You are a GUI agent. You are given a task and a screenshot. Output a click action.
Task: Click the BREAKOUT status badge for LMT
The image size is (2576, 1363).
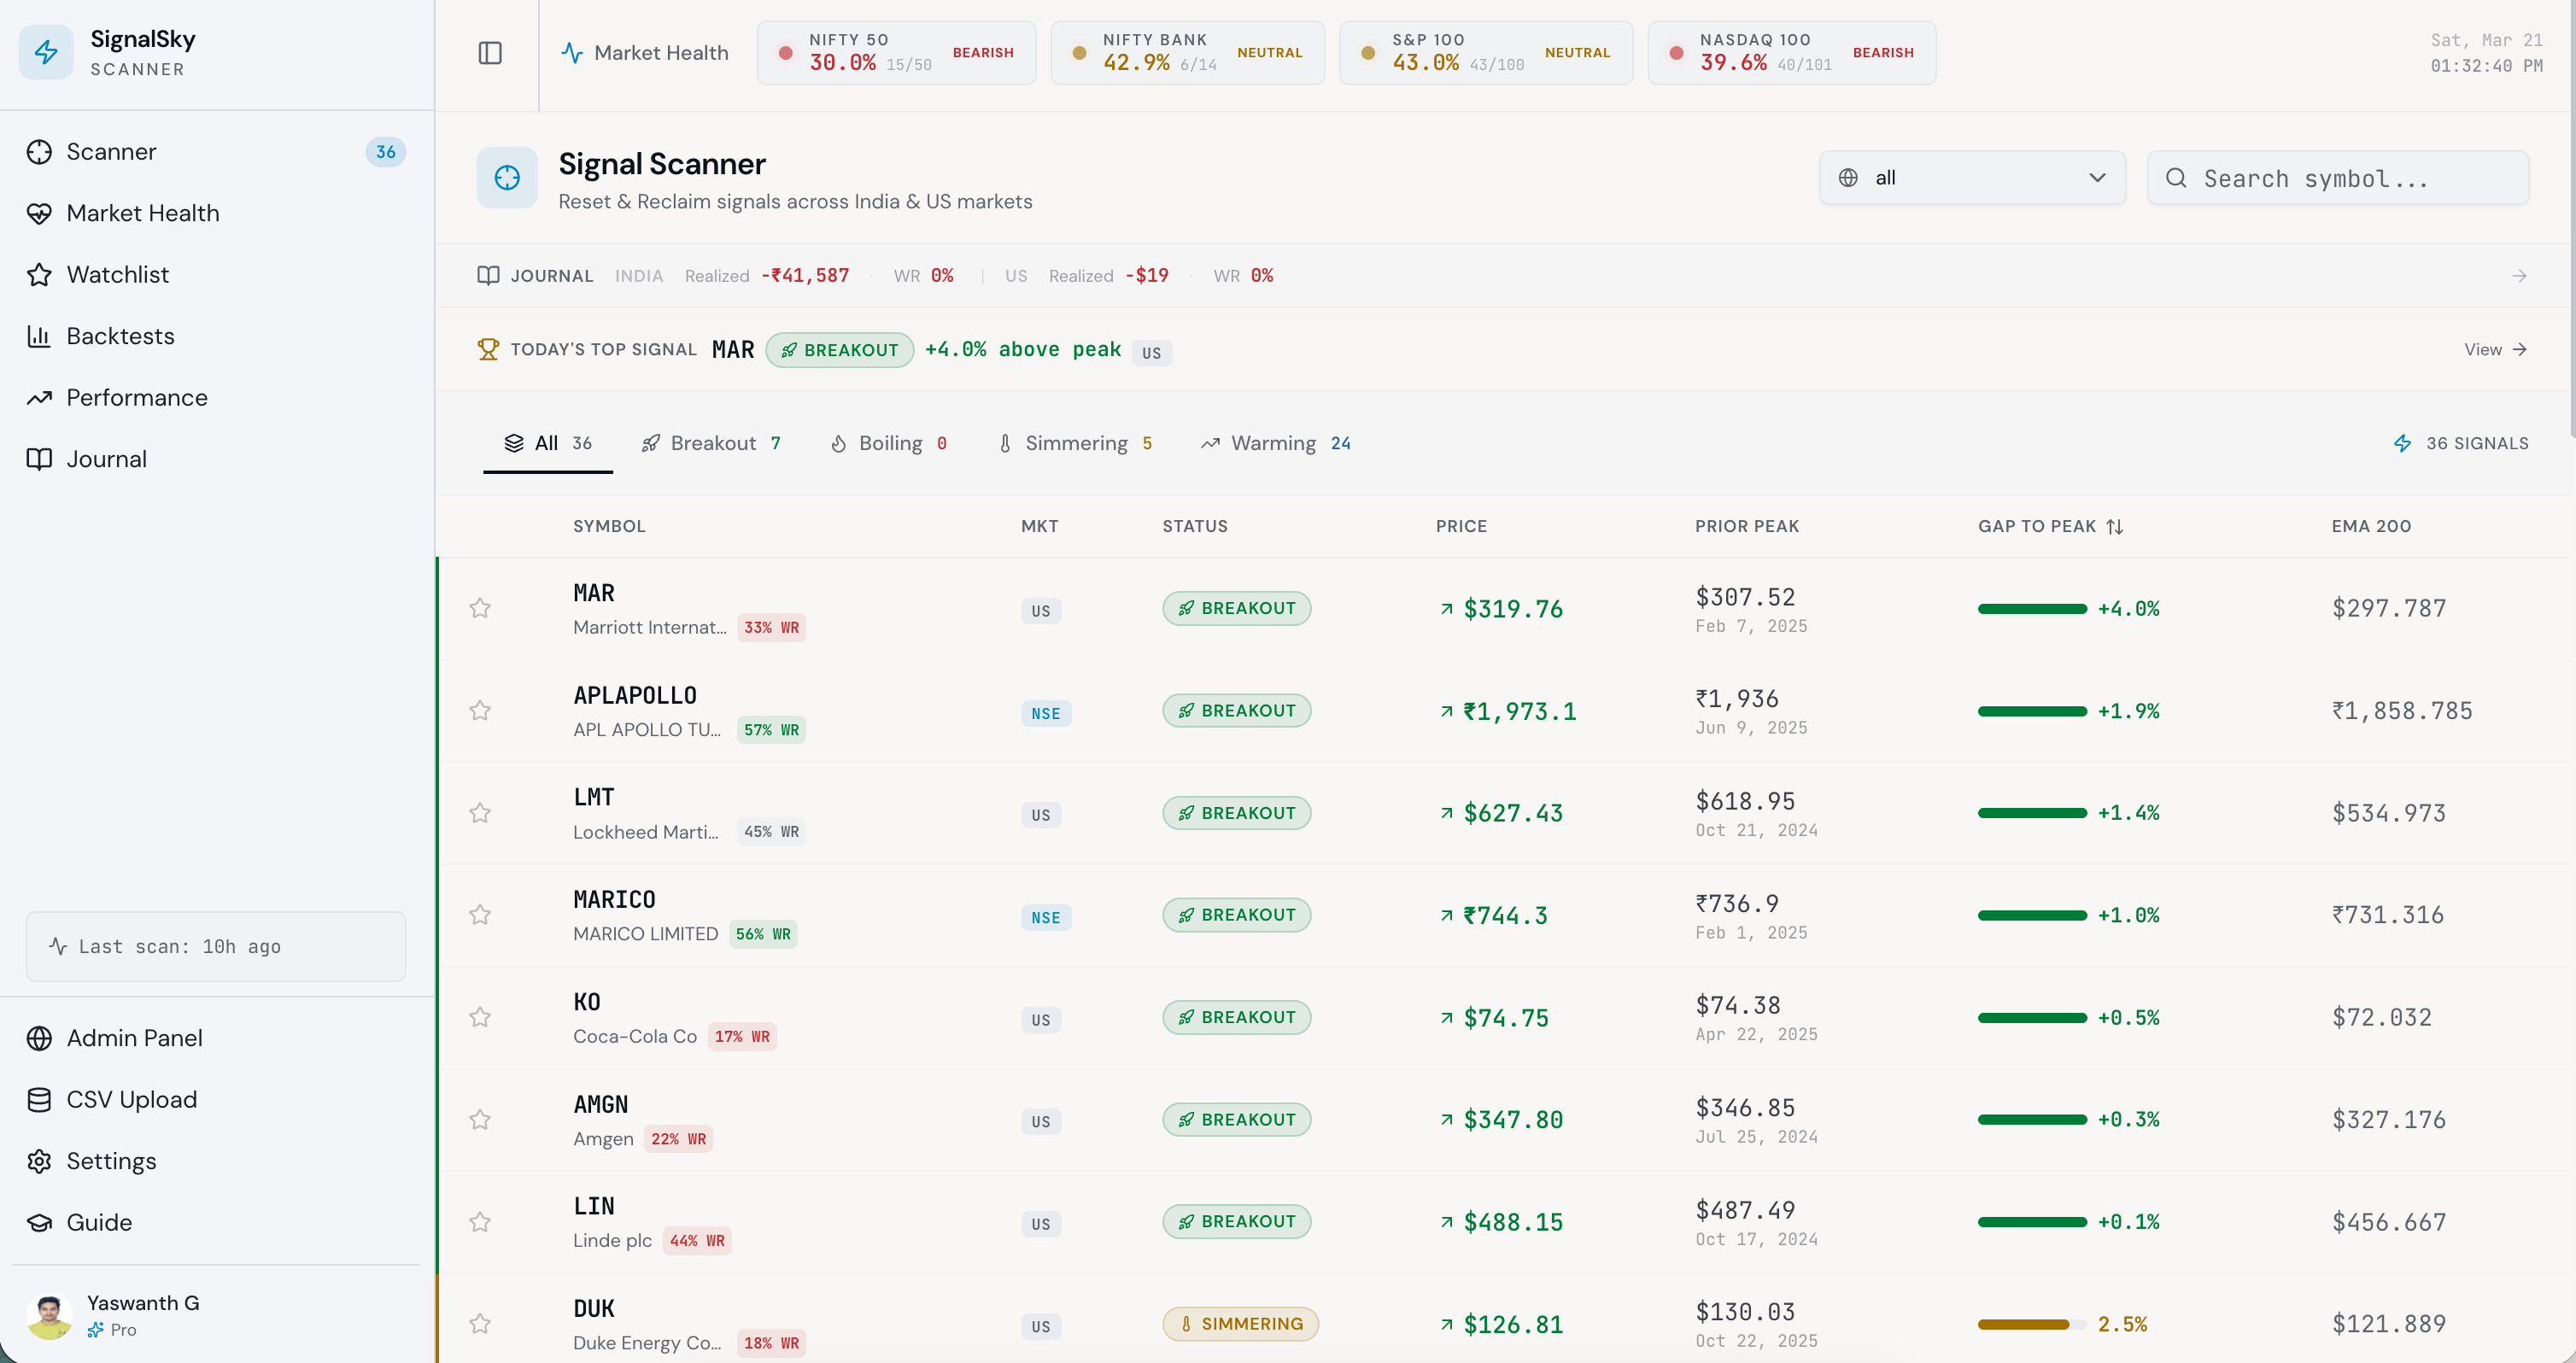tap(1236, 813)
